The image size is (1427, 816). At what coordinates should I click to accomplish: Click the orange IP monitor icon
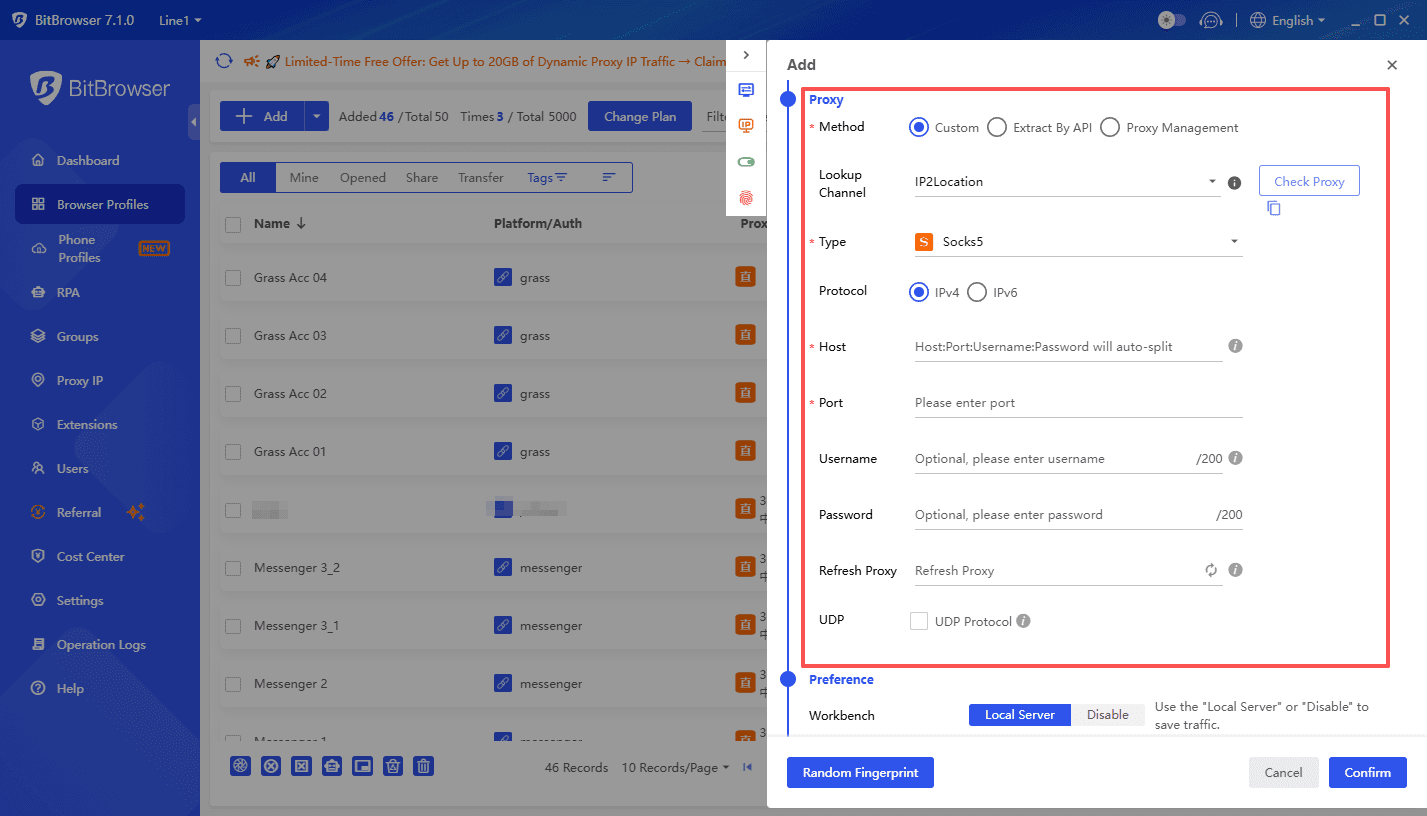(745, 125)
